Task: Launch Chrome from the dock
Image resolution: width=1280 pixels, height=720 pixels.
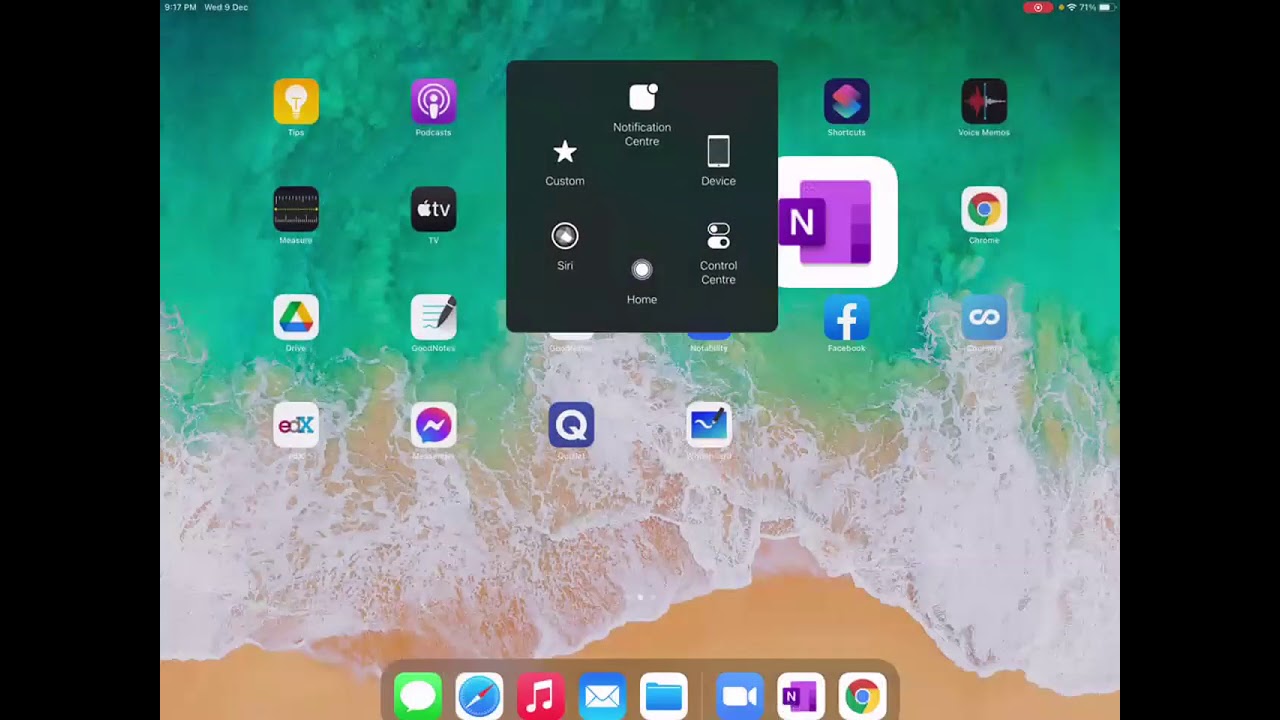Action: (862, 696)
